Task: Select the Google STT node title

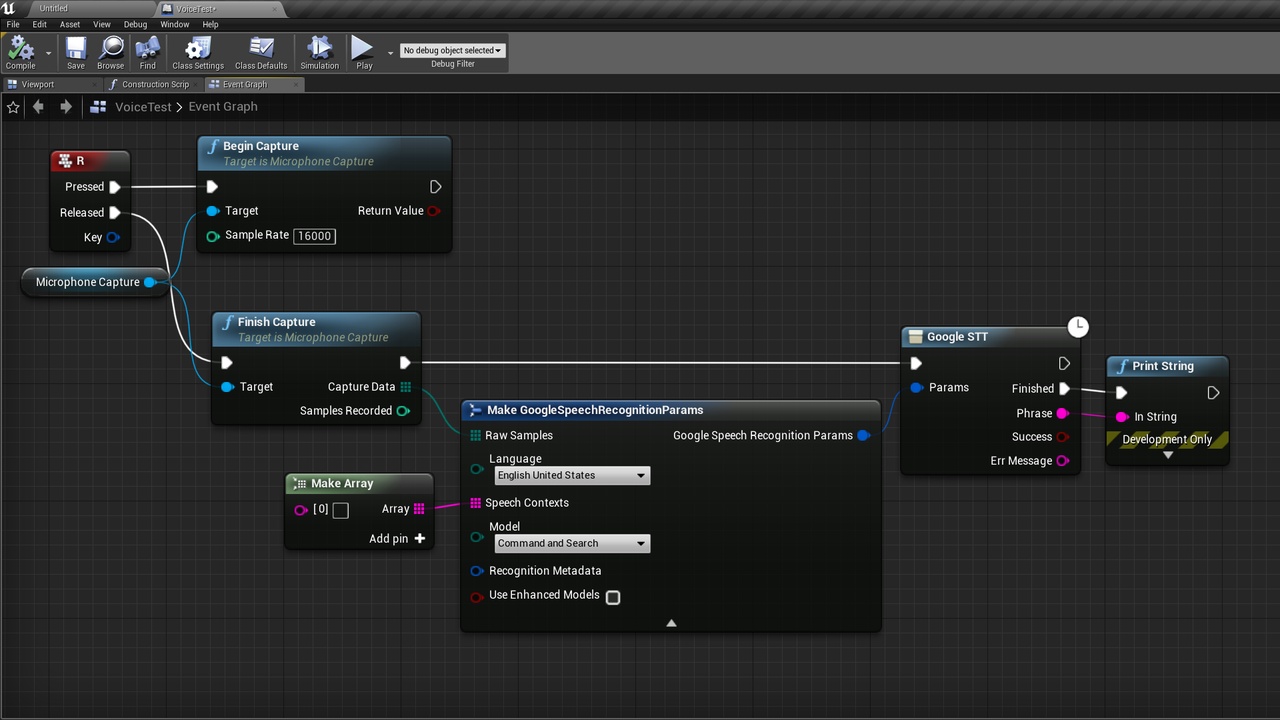Action: (957, 337)
